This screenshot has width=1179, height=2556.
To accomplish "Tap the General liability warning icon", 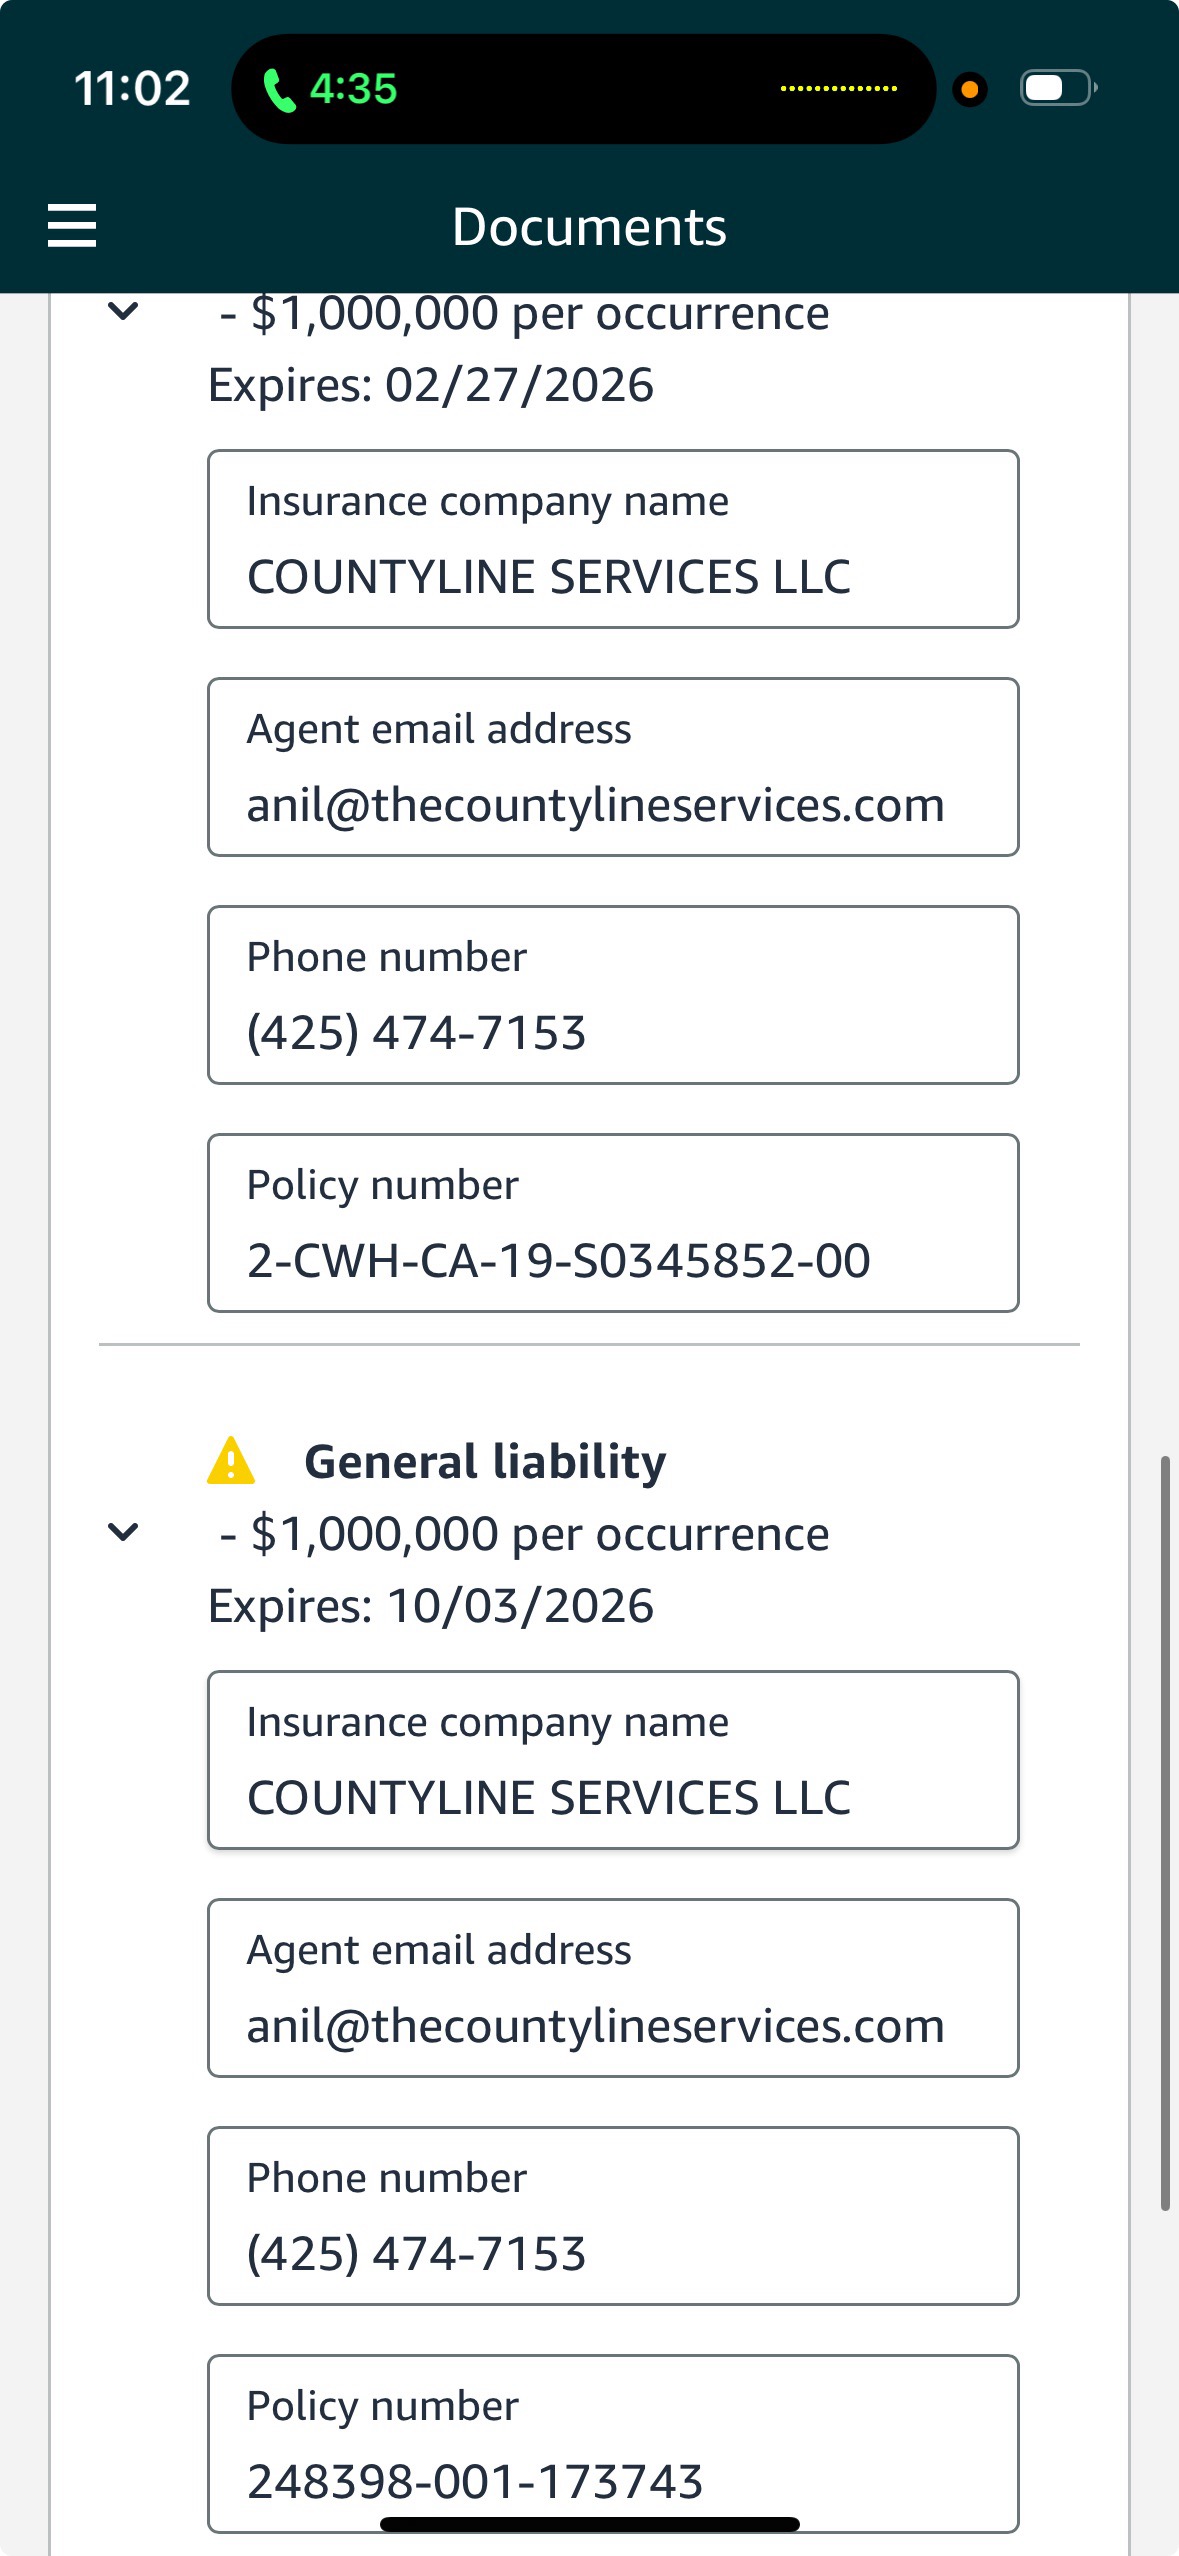I will point(231,1460).
